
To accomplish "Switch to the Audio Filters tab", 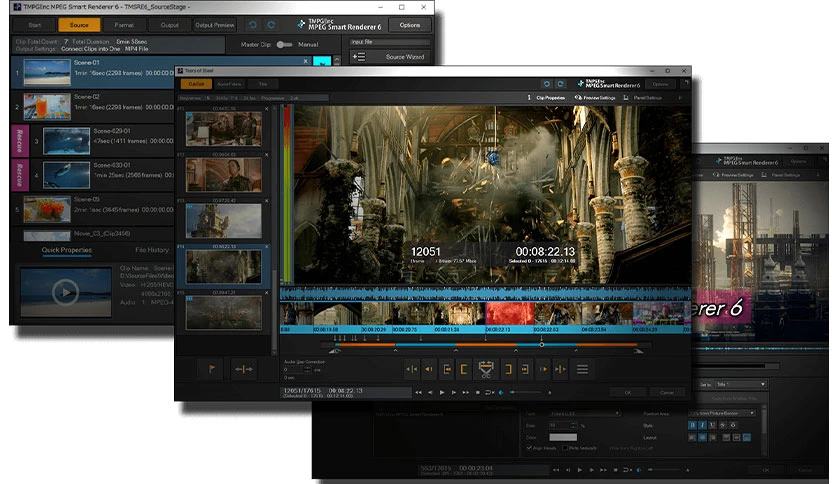I will point(229,84).
